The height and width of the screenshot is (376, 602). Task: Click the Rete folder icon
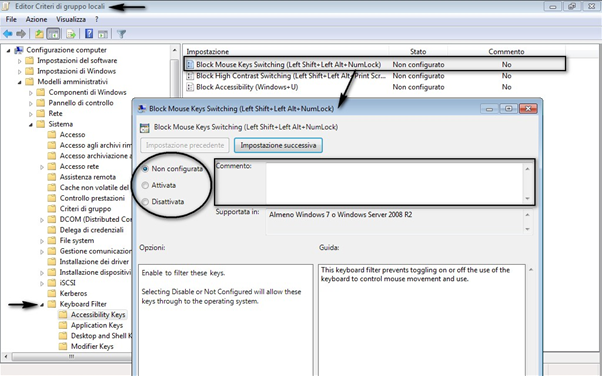[41, 114]
